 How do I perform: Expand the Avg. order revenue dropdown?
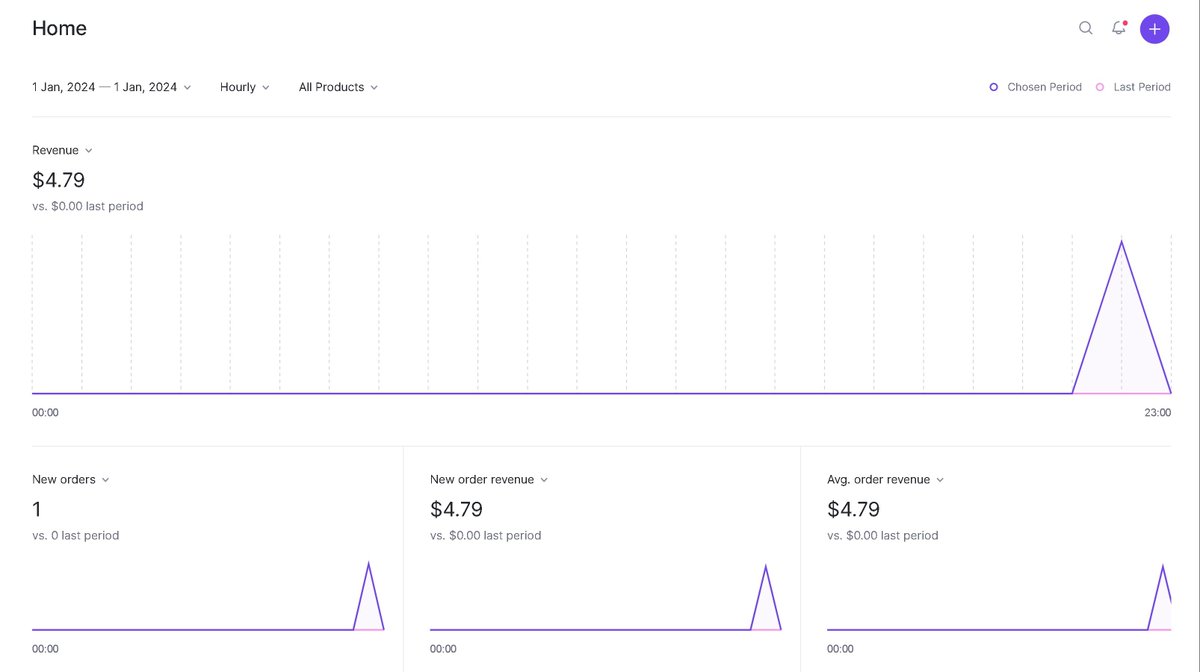coord(886,479)
